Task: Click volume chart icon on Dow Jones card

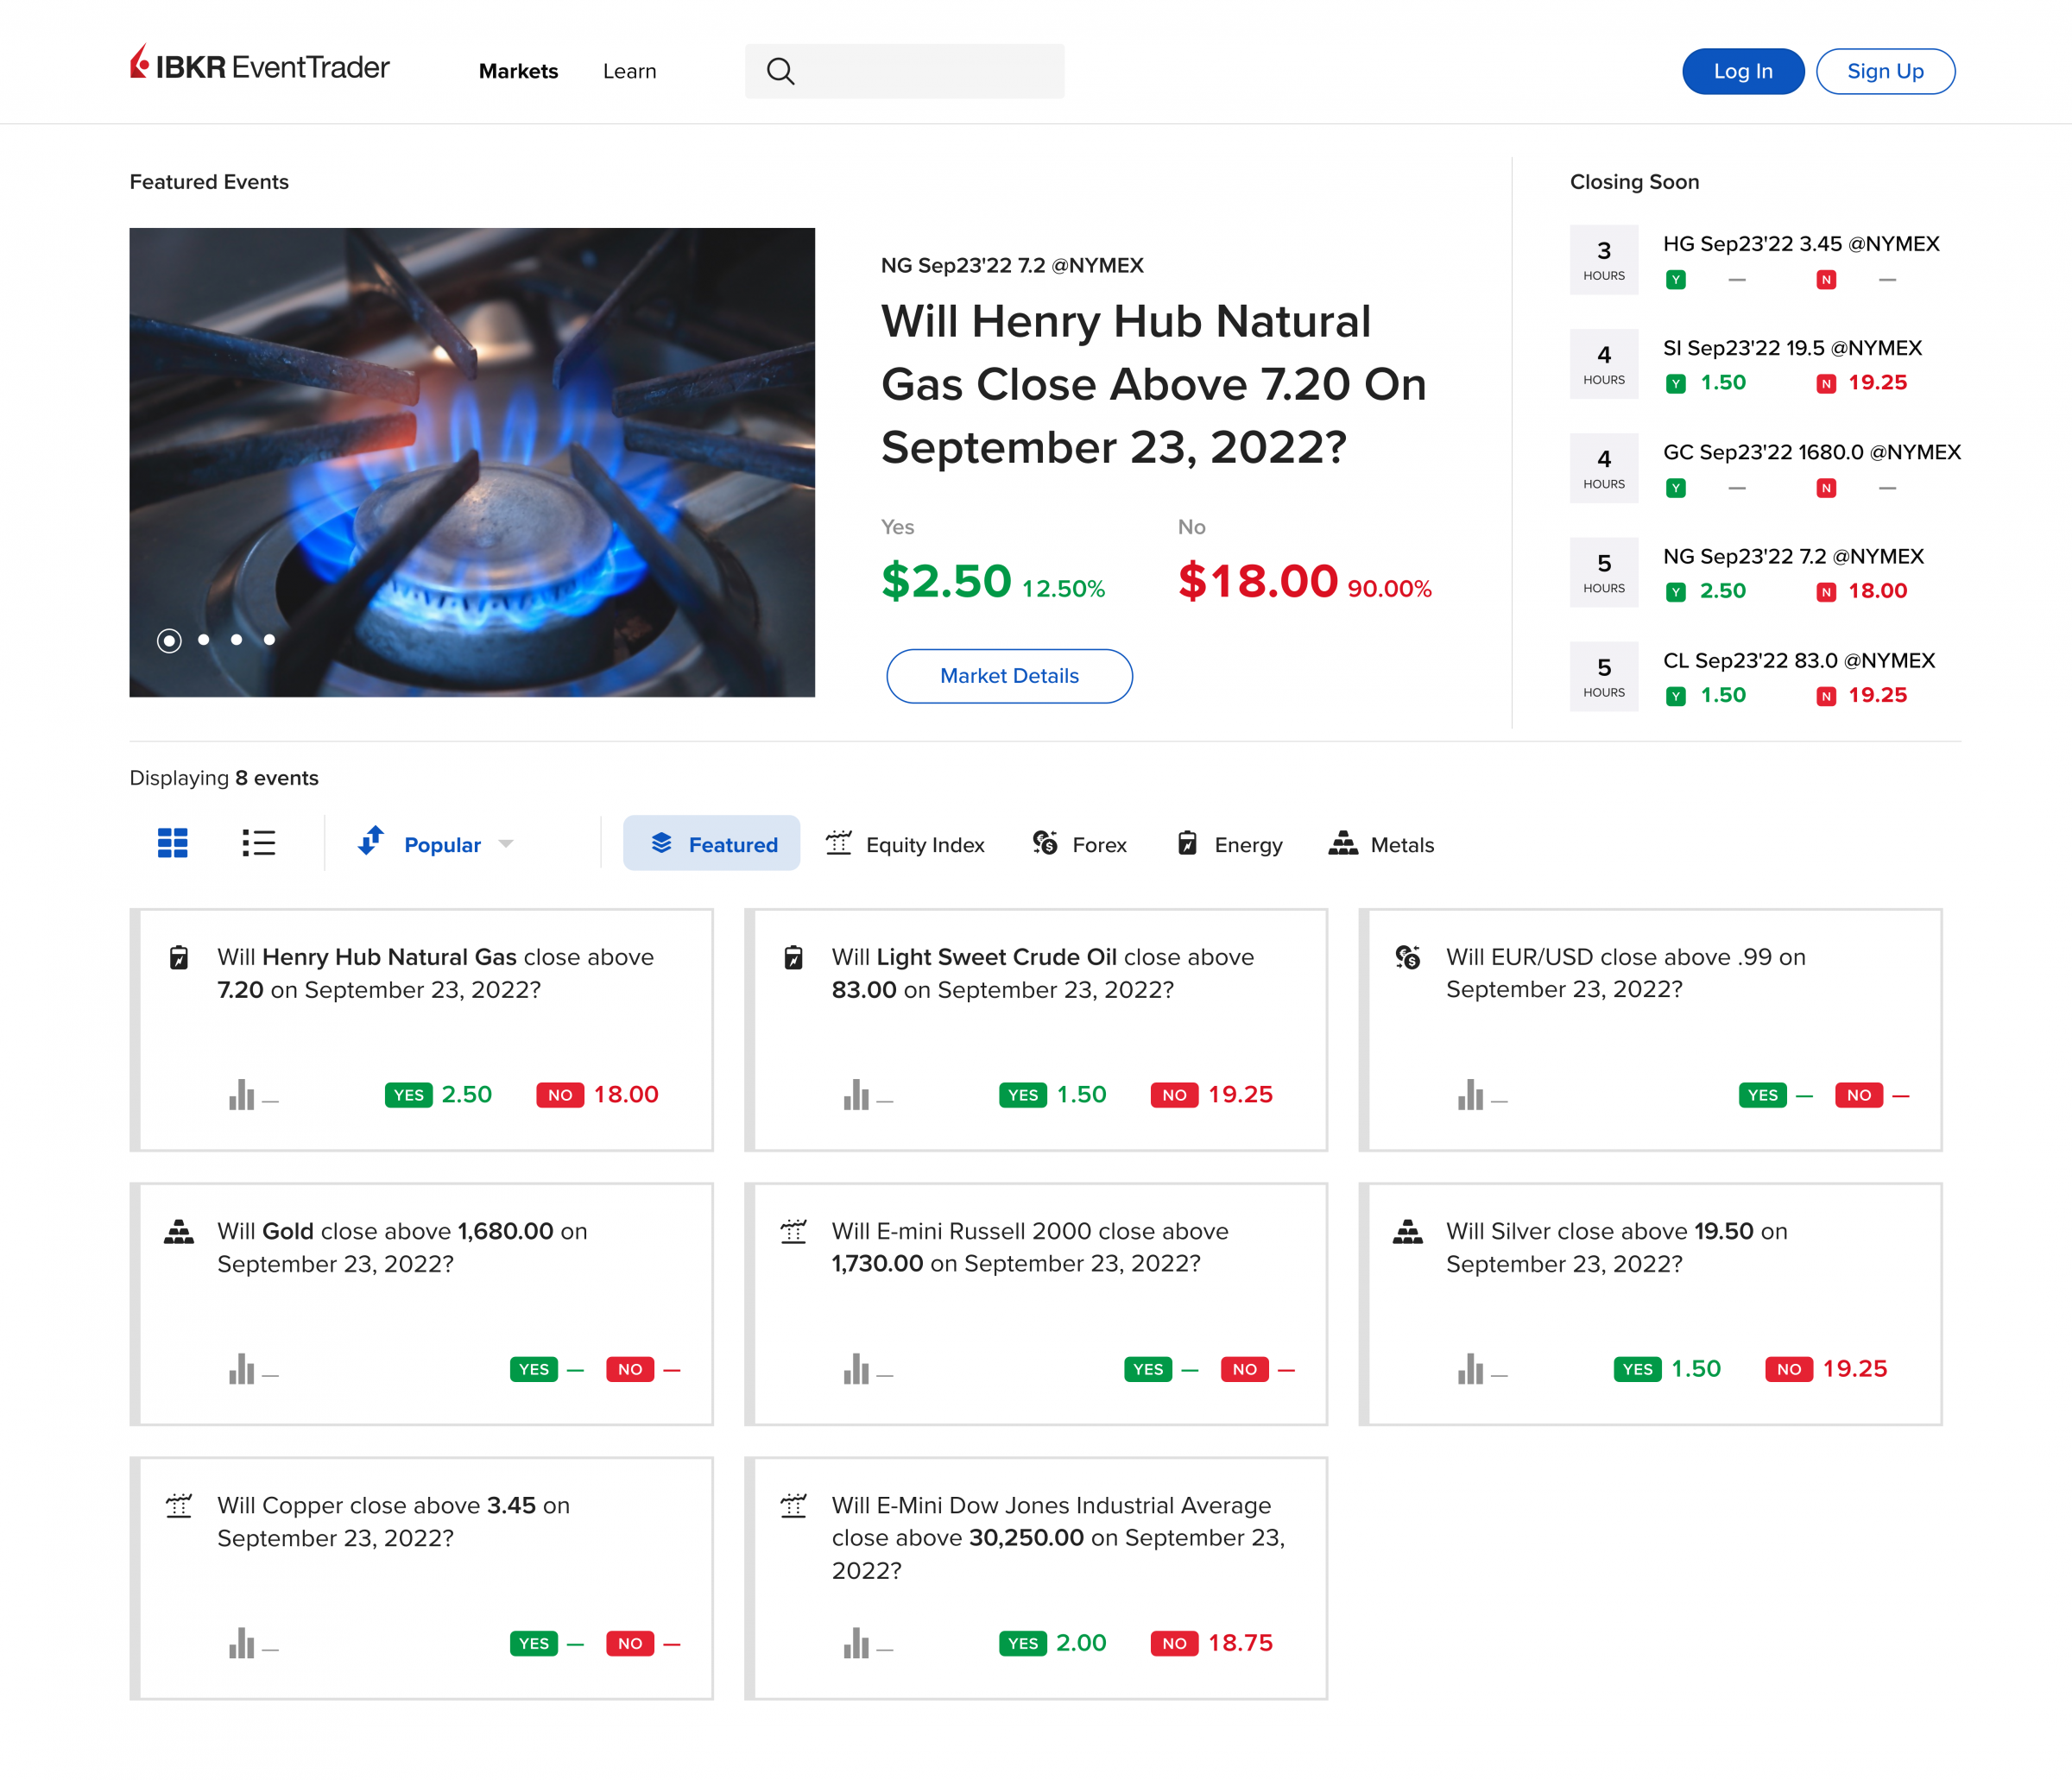Action: pyautogui.click(x=856, y=1642)
